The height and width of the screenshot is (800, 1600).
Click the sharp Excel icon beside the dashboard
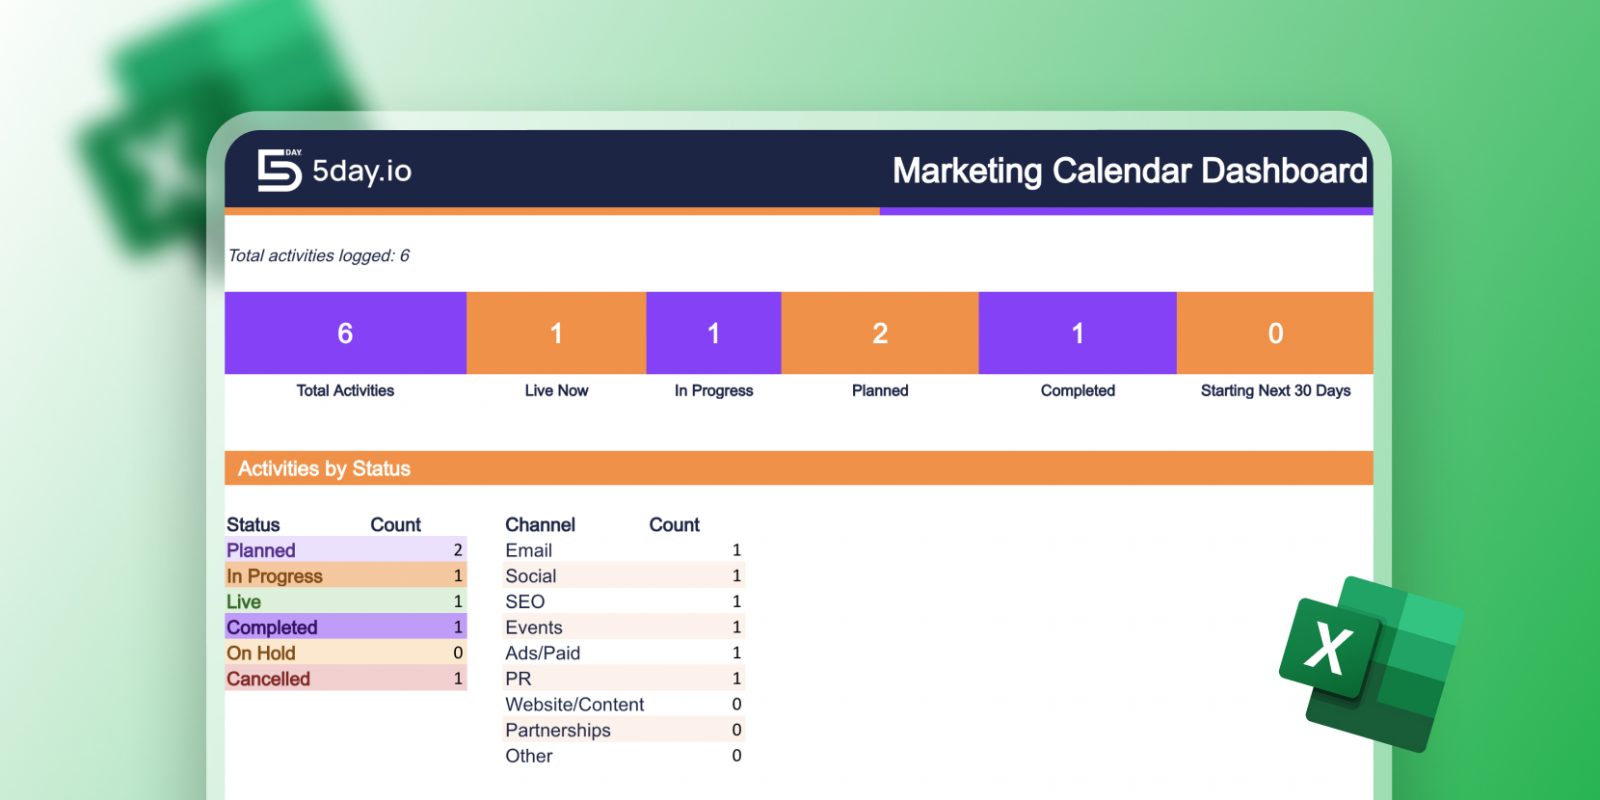click(x=1371, y=663)
